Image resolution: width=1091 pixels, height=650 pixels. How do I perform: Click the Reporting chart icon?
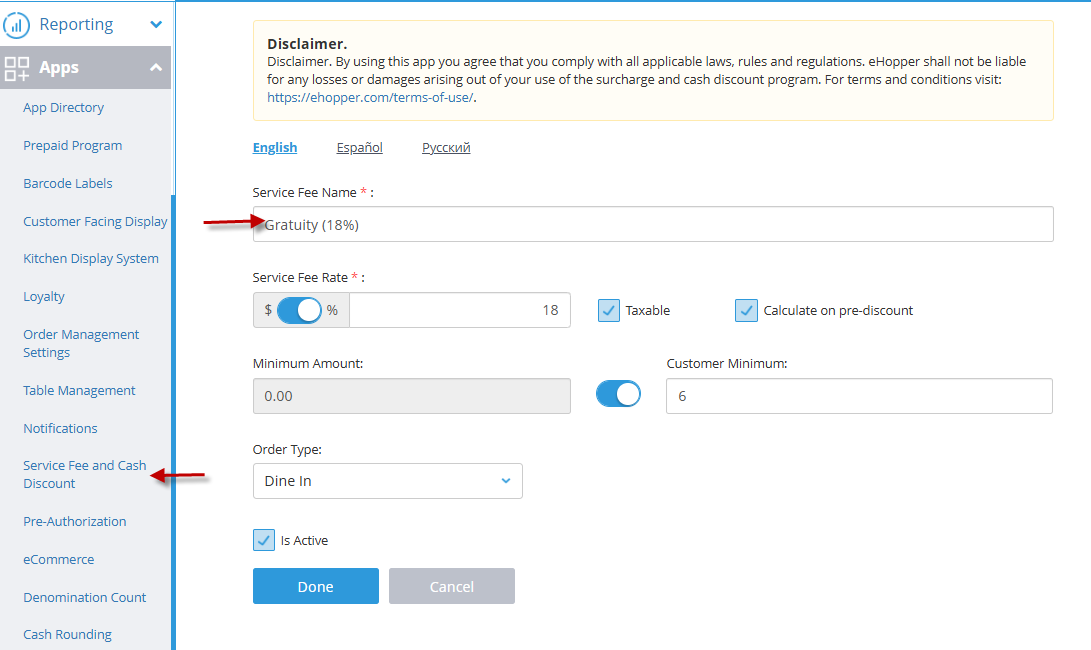coord(17,24)
